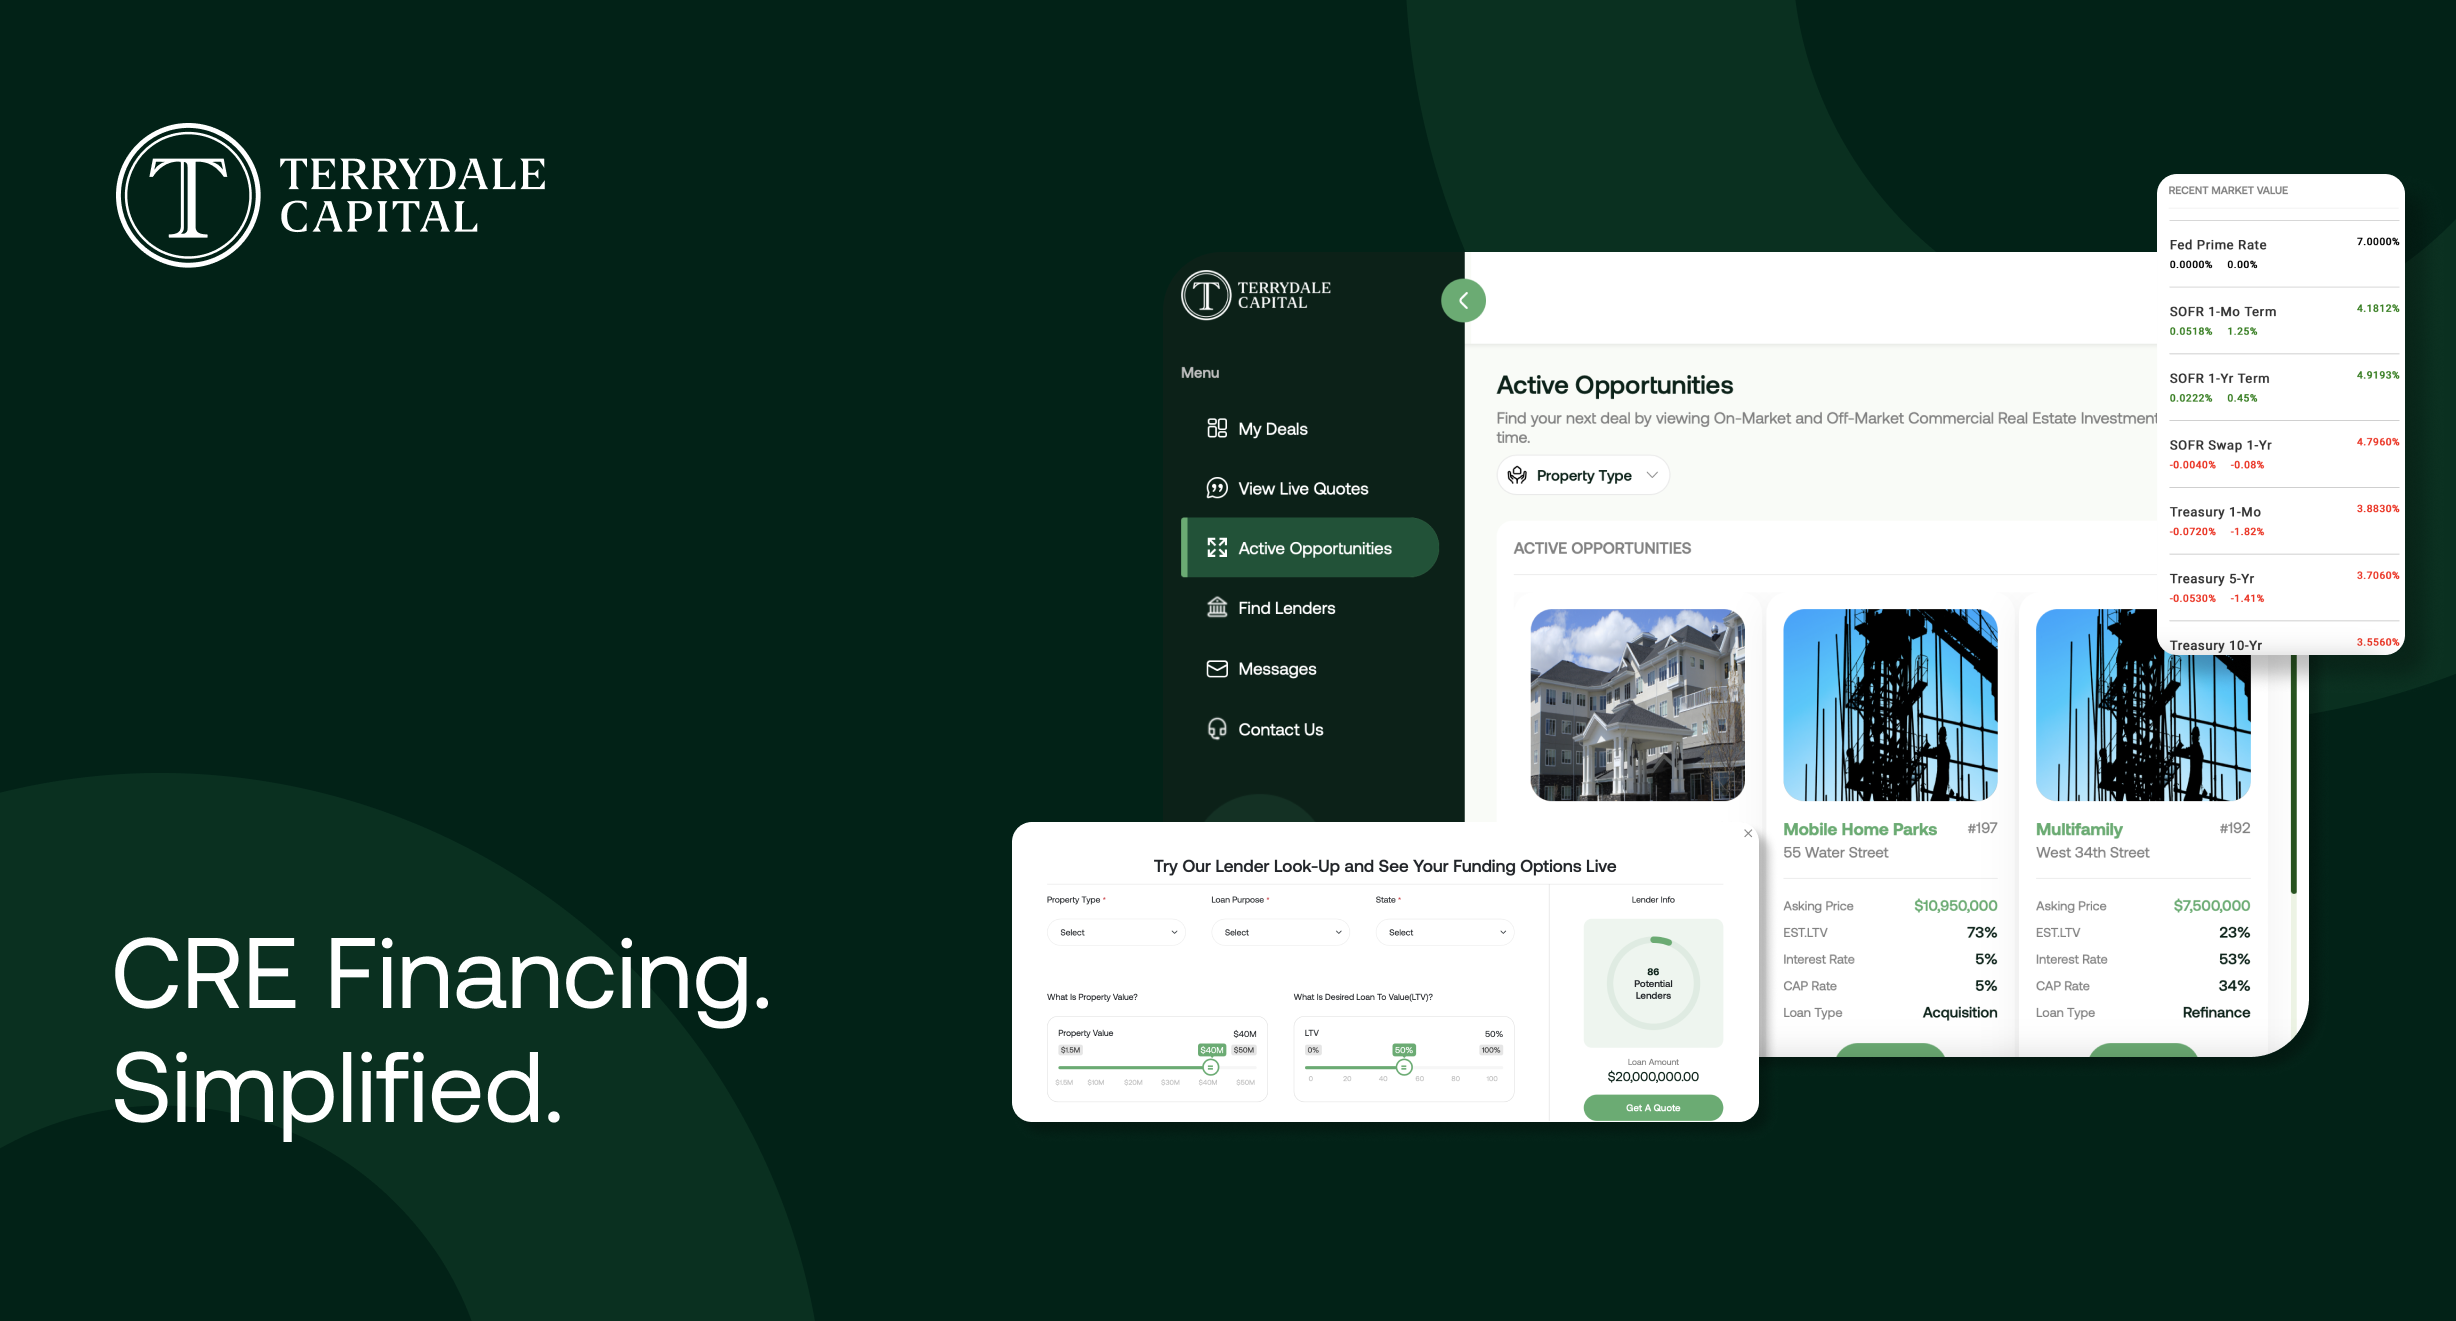Collapse sidebar with green chevron button
The height and width of the screenshot is (1321, 2456).
[x=1463, y=300]
